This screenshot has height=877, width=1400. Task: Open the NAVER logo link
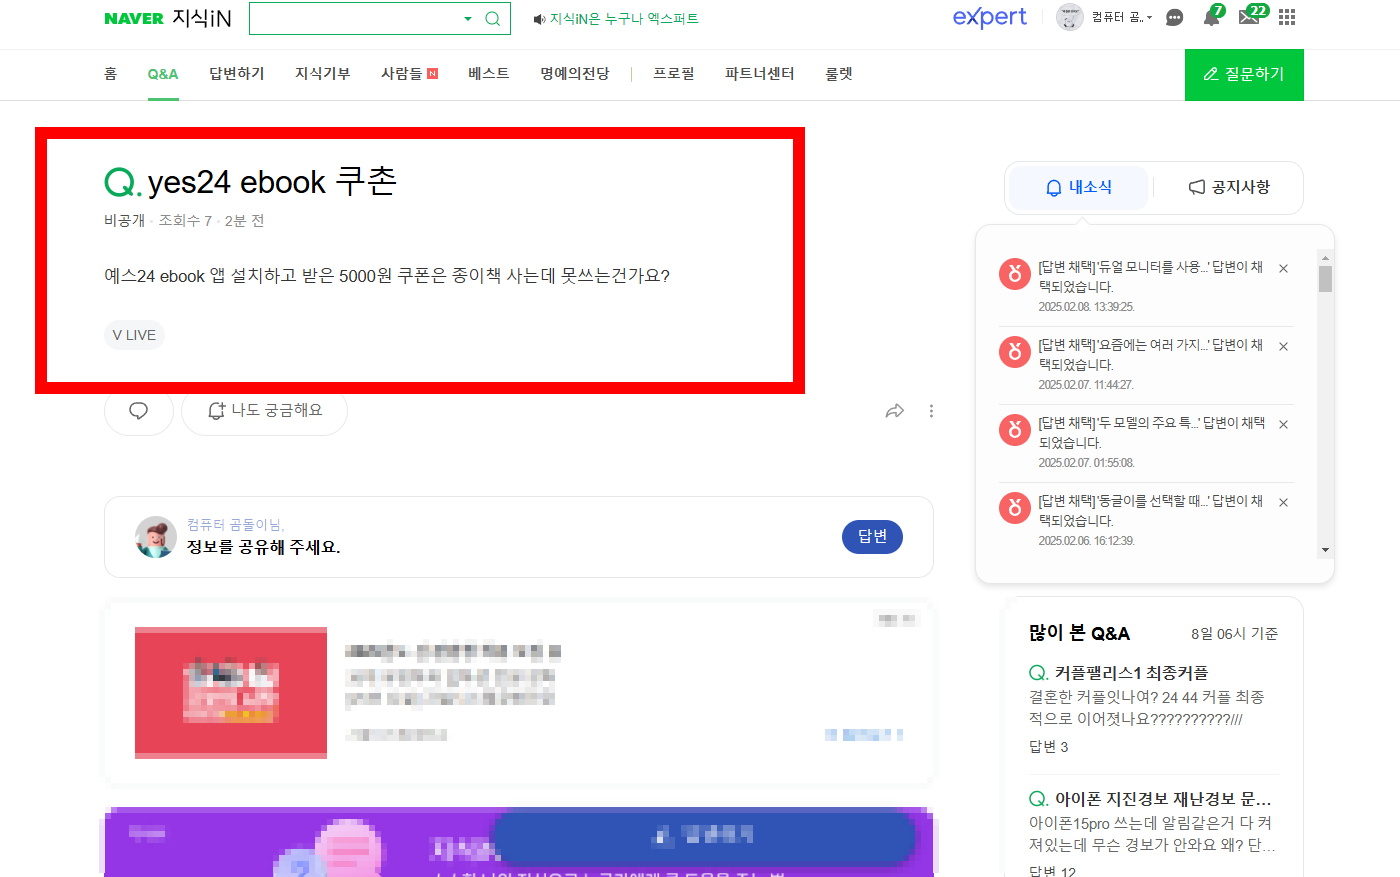coord(134,18)
